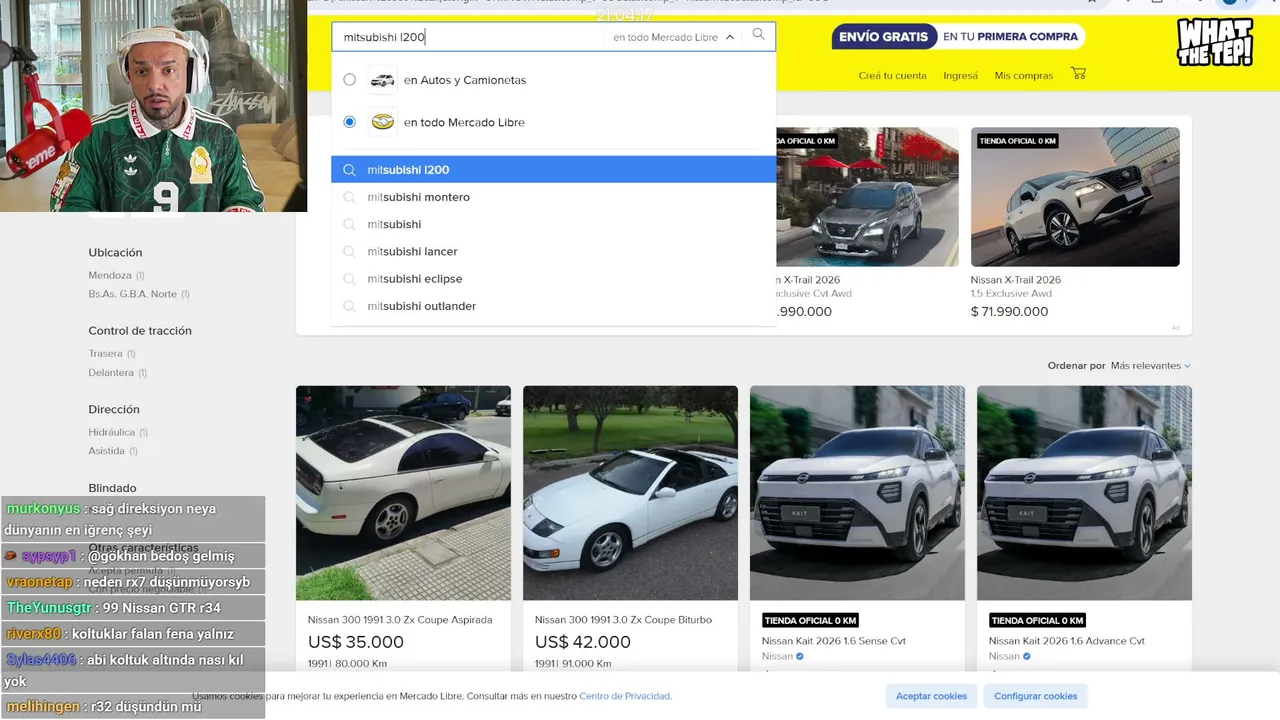This screenshot has height=720, width=1280.
Task: Click the price 'US$ 35.000'
Action: pos(356,642)
